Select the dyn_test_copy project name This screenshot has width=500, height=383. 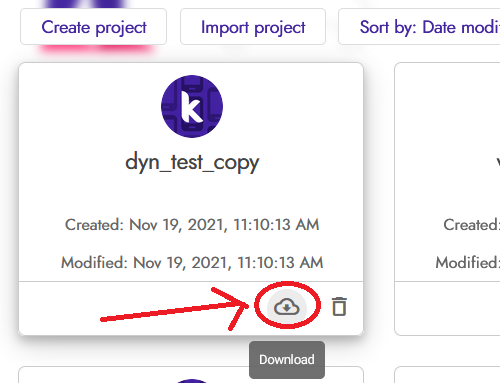click(192, 163)
